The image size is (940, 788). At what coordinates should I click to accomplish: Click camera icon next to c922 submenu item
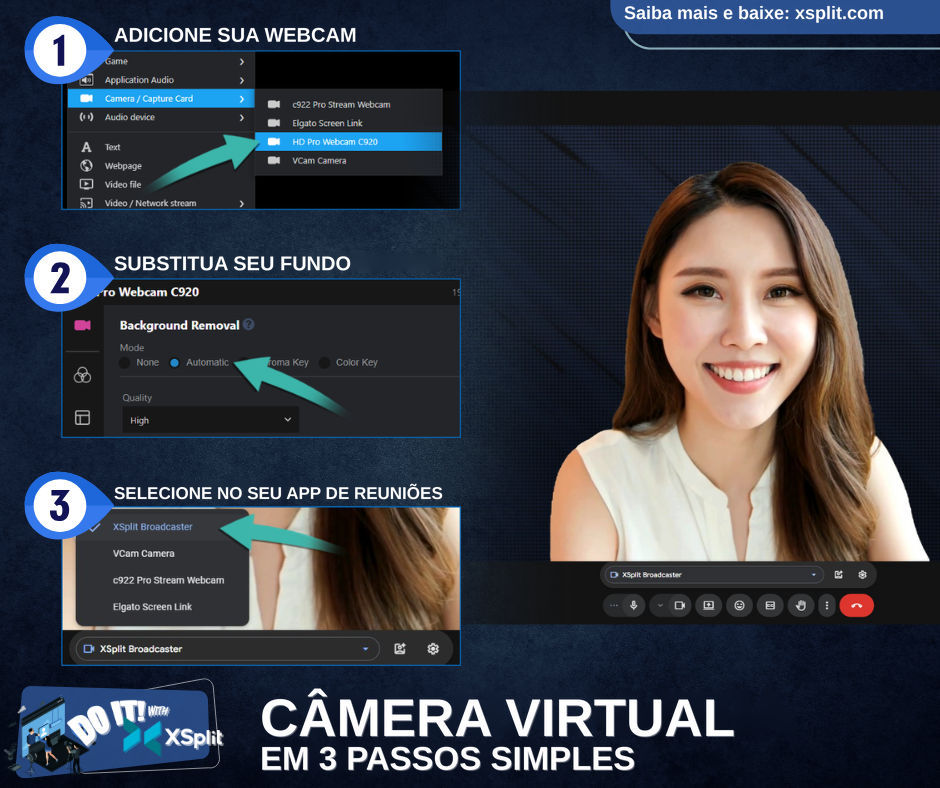pos(274,104)
